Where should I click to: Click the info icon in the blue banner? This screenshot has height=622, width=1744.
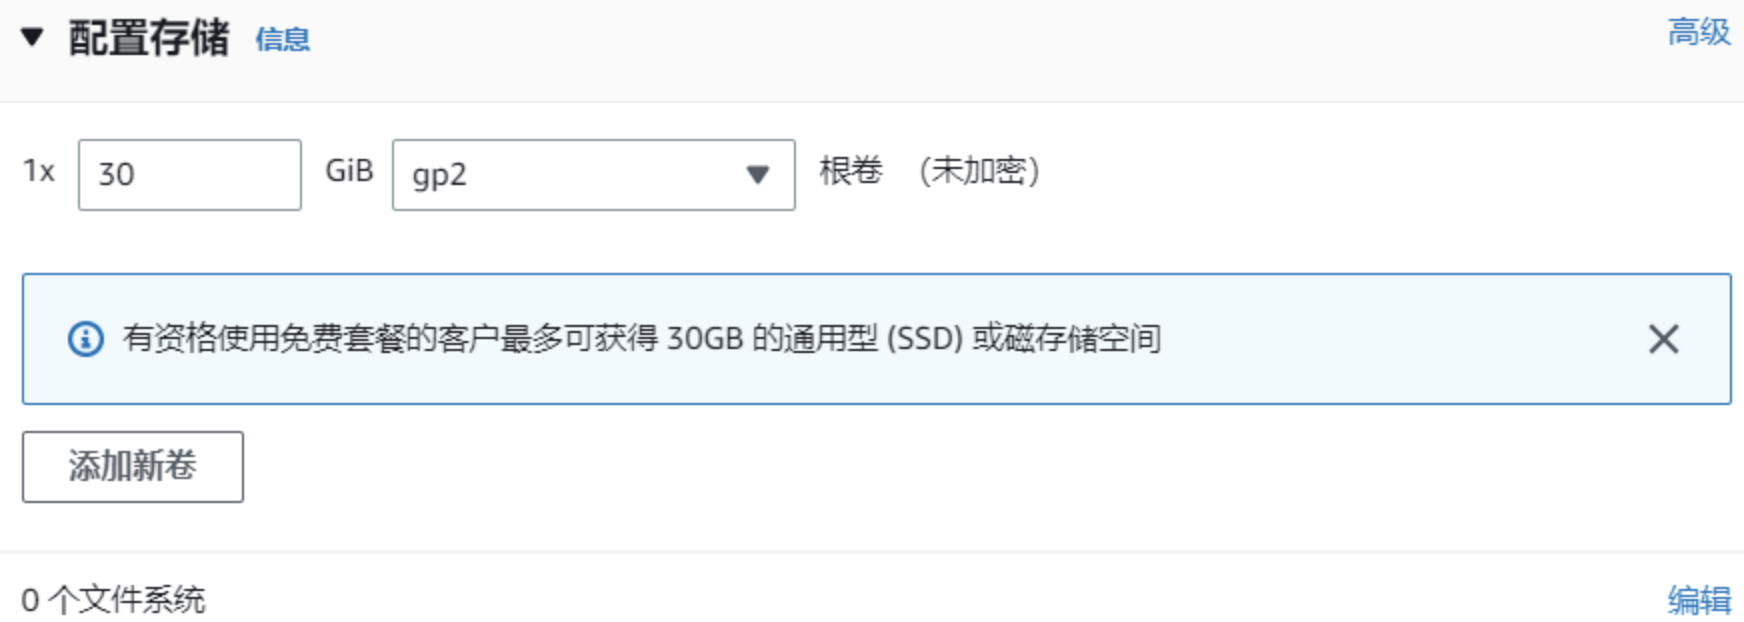point(85,339)
